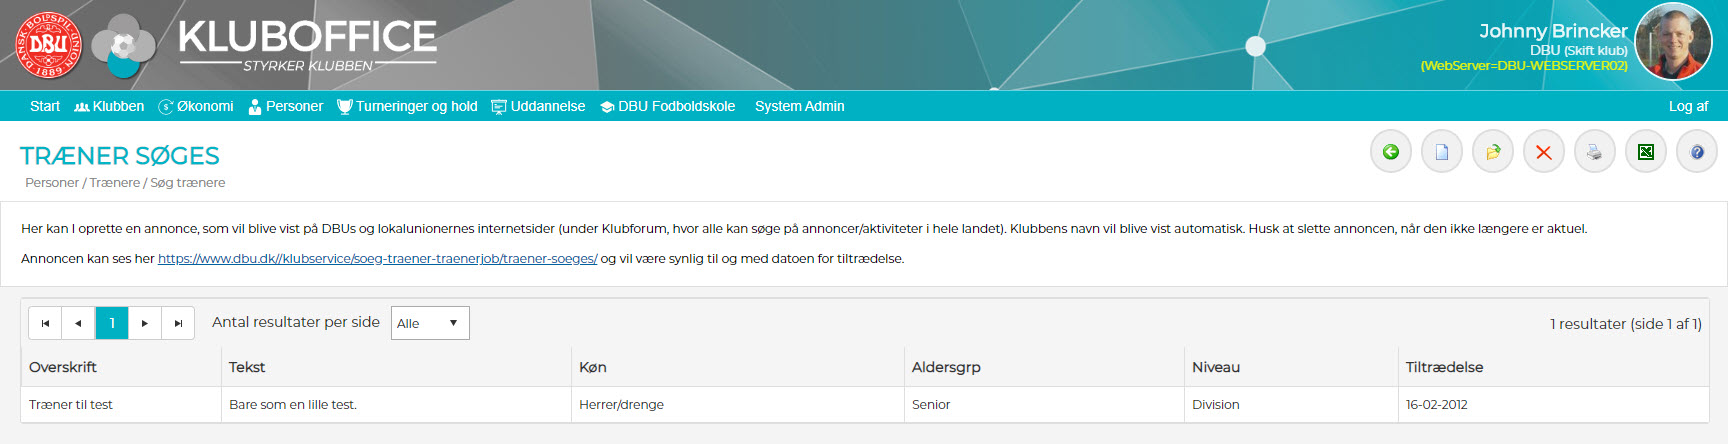Click the DBU logo badge
Image resolution: width=1728 pixels, height=444 pixels.
(x=48, y=45)
